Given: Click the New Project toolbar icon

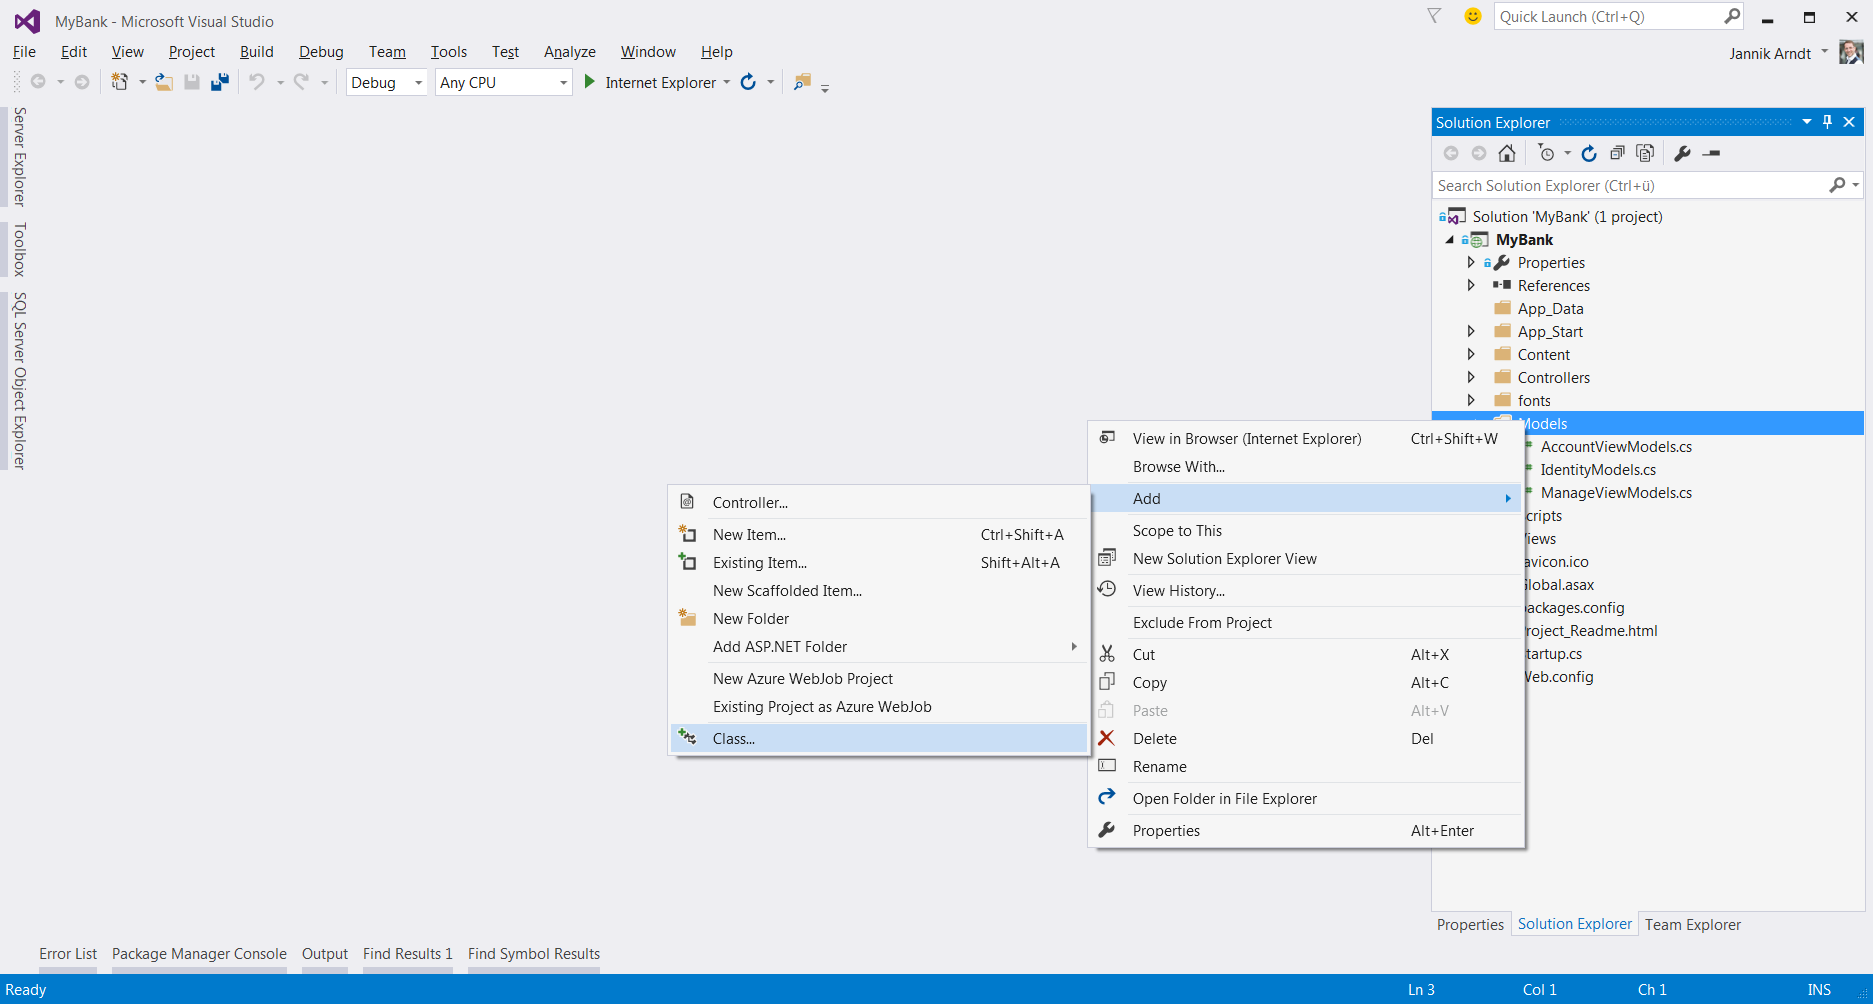Looking at the screenshot, I should pos(120,82).
